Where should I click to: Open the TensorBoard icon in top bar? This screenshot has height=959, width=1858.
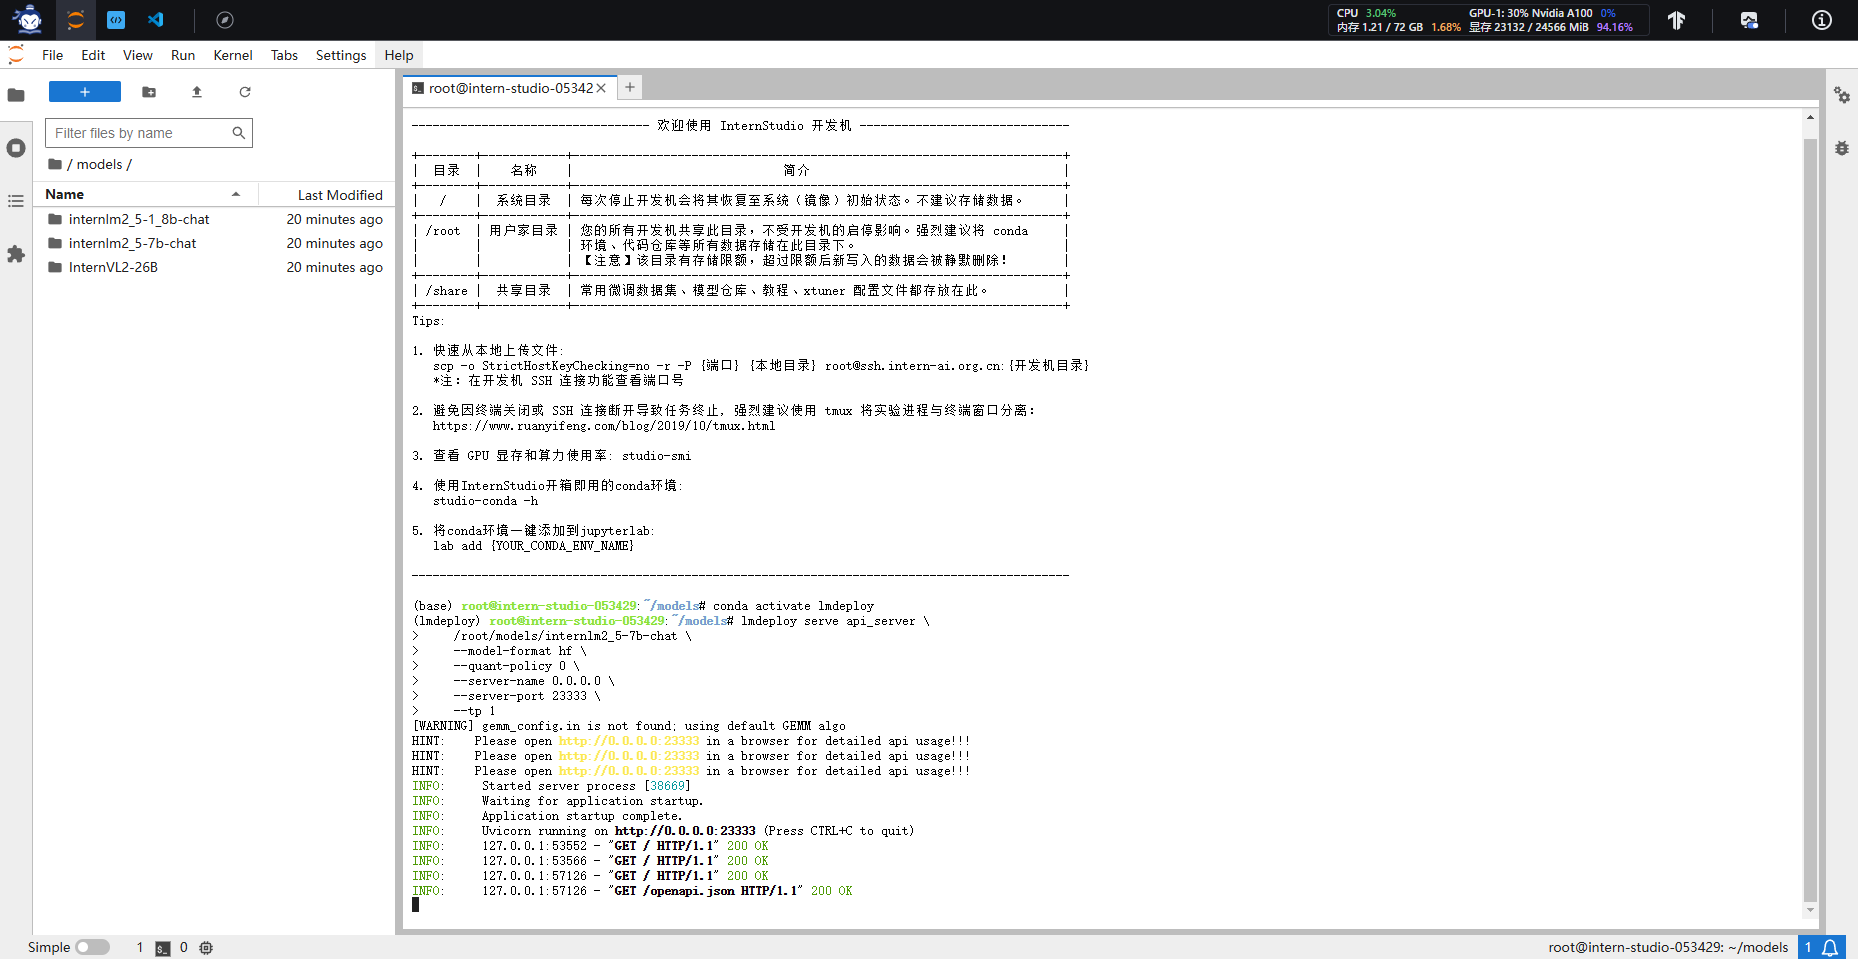point(1677,20)
